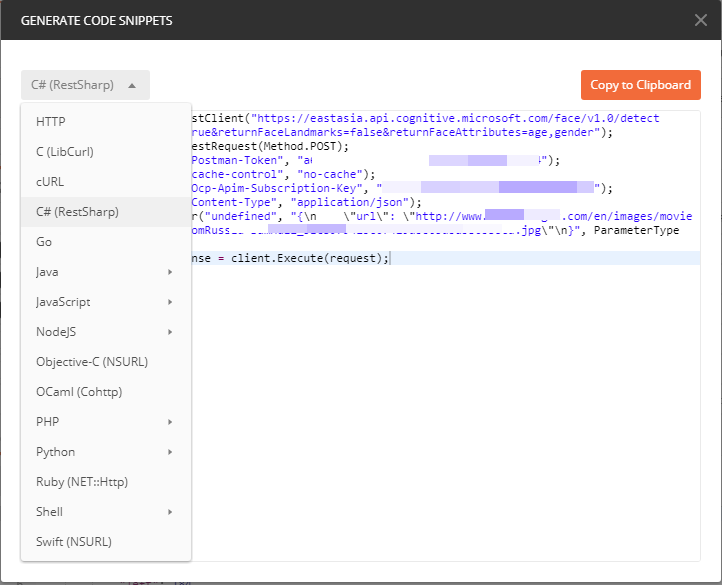Copy the code snippet to clipboard
Viewport: 722px width, 585px height.
640,85
